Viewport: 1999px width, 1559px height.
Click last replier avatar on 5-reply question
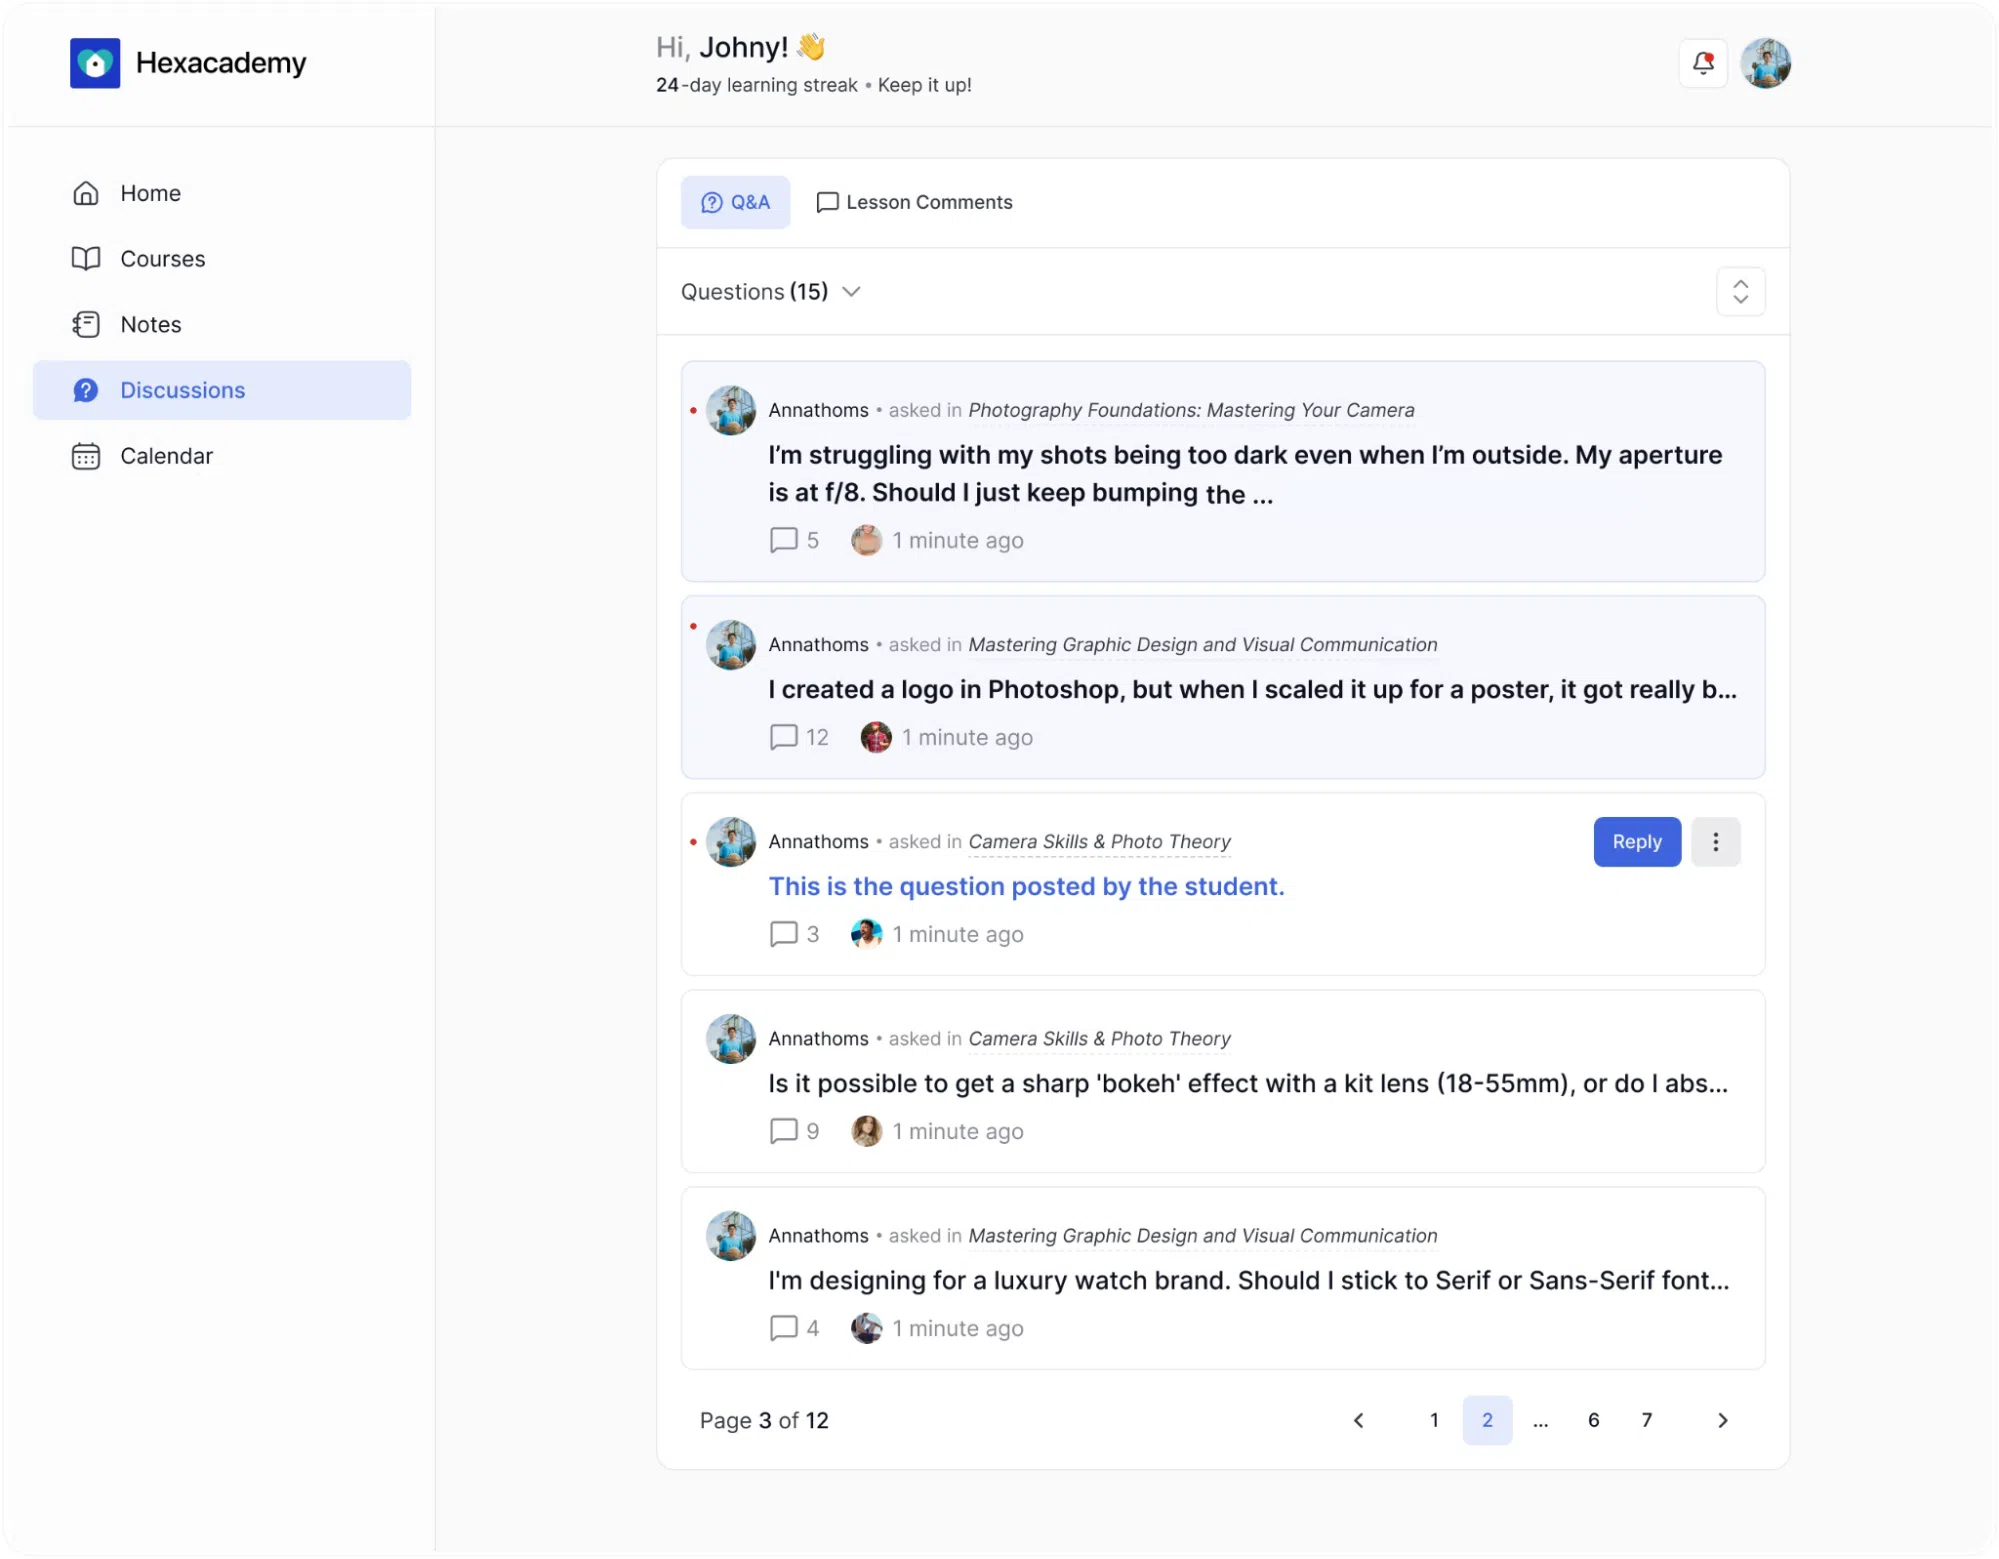pyautogui.click(x=866, y=540)
